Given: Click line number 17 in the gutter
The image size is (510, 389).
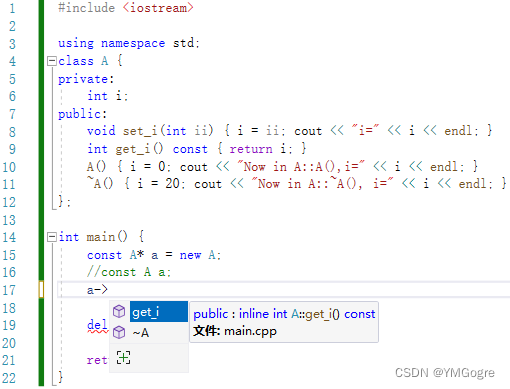Looking at the screenshot, I should tap(9, 290).
